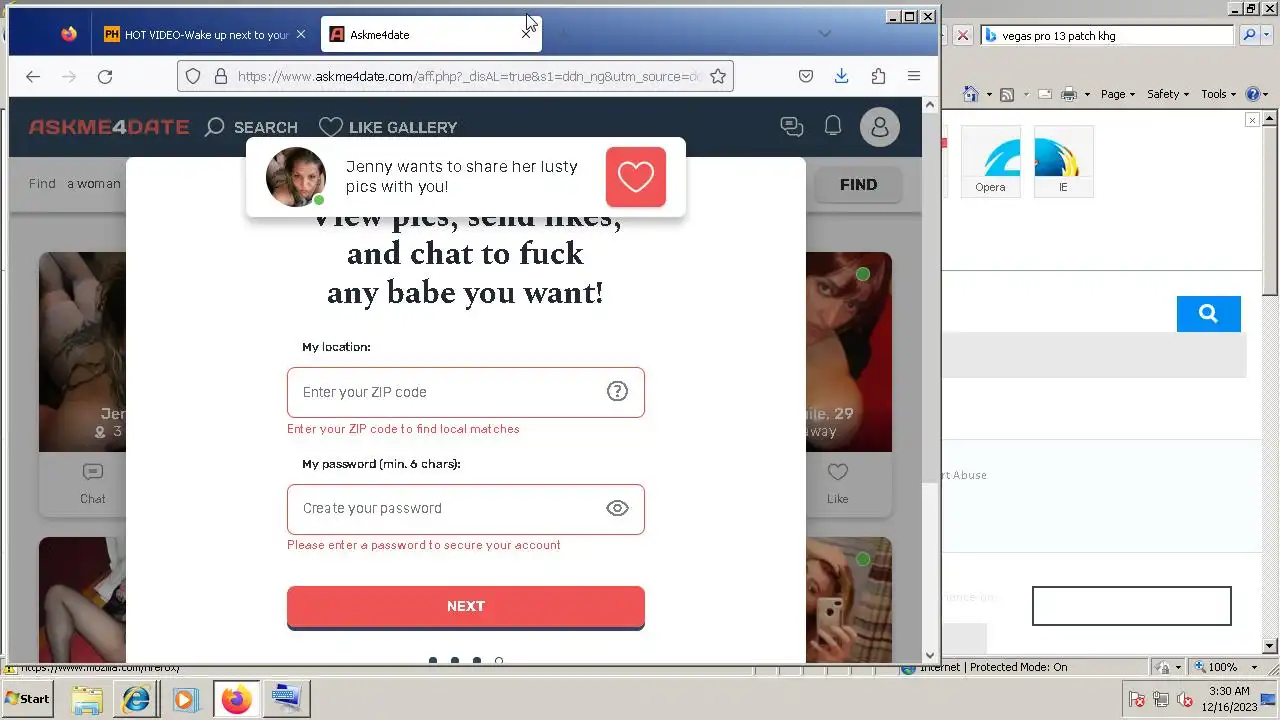Open SEARCH in site navigation
1280x720 pixels.
[x=251, y=127]
